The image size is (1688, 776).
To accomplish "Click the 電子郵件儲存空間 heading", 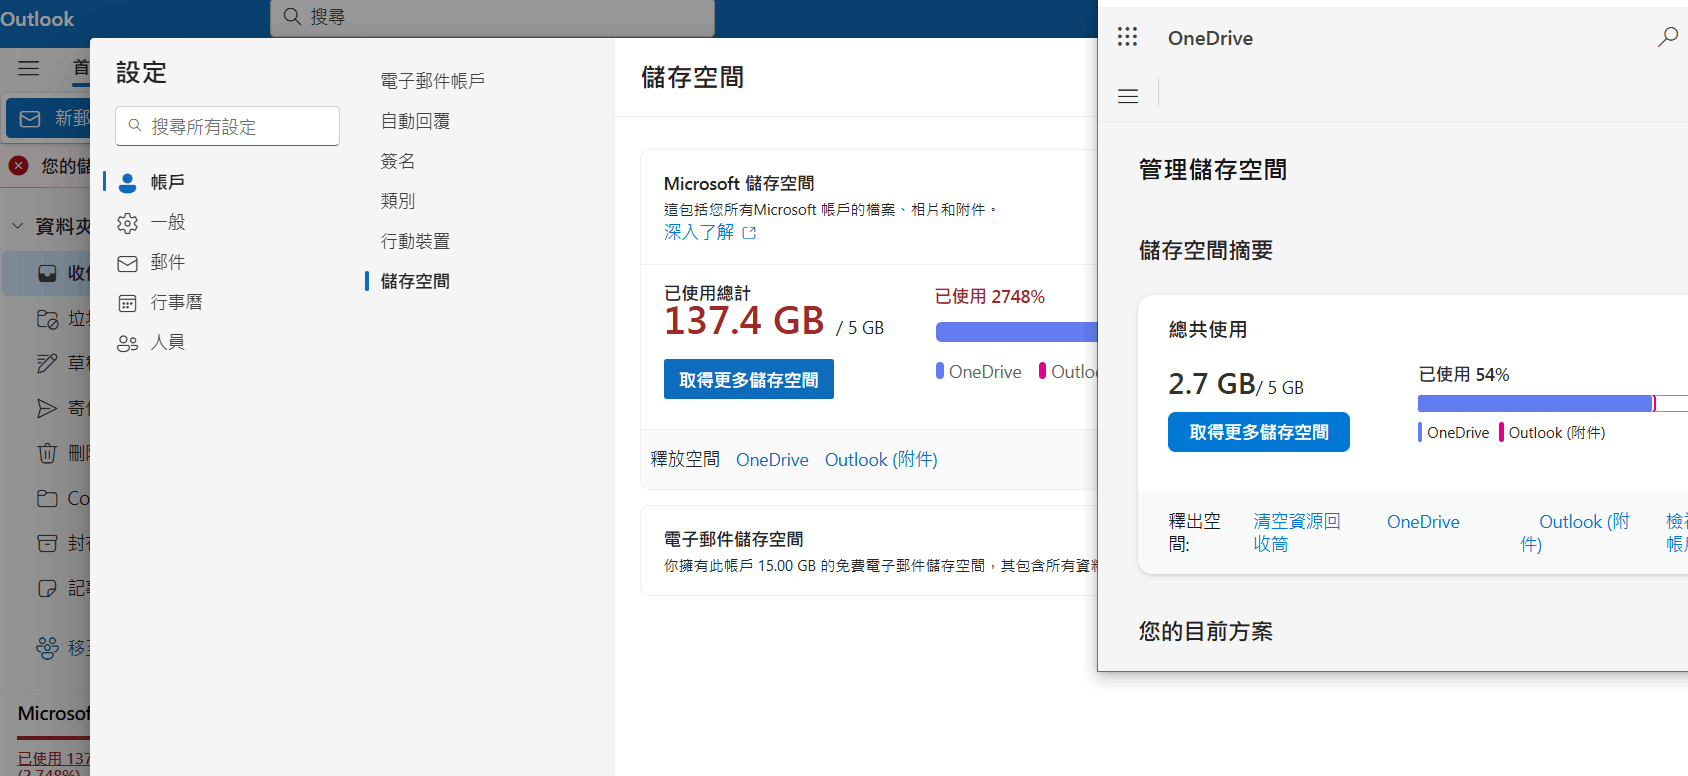I will [x=733, y=539].
